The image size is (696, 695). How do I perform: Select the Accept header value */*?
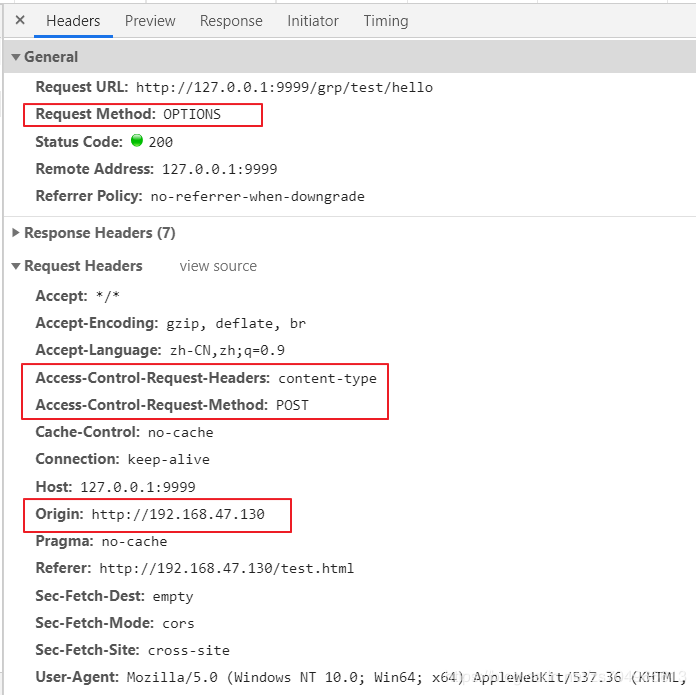108,296
